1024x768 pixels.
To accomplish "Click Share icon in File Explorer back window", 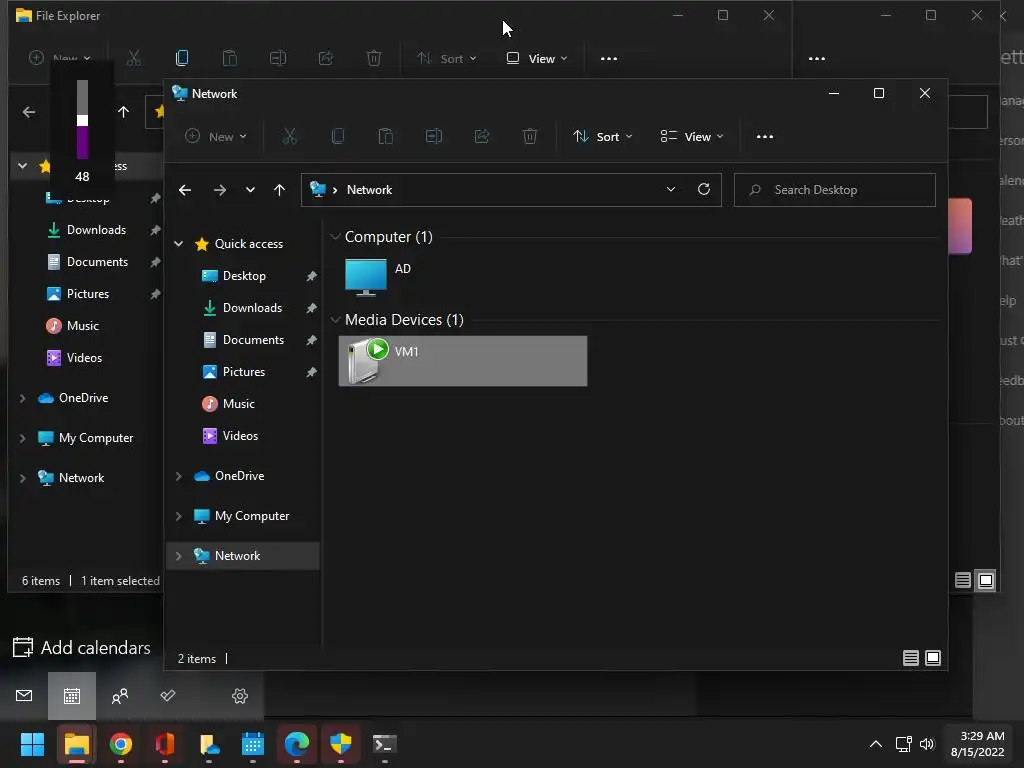I will (326, 58).
